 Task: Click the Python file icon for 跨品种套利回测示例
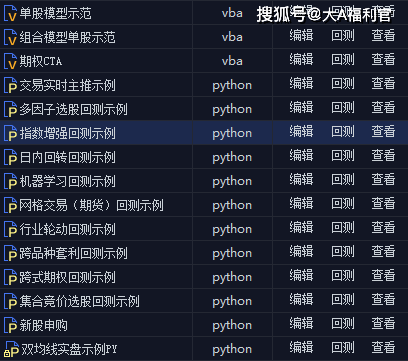coord(10,253)
